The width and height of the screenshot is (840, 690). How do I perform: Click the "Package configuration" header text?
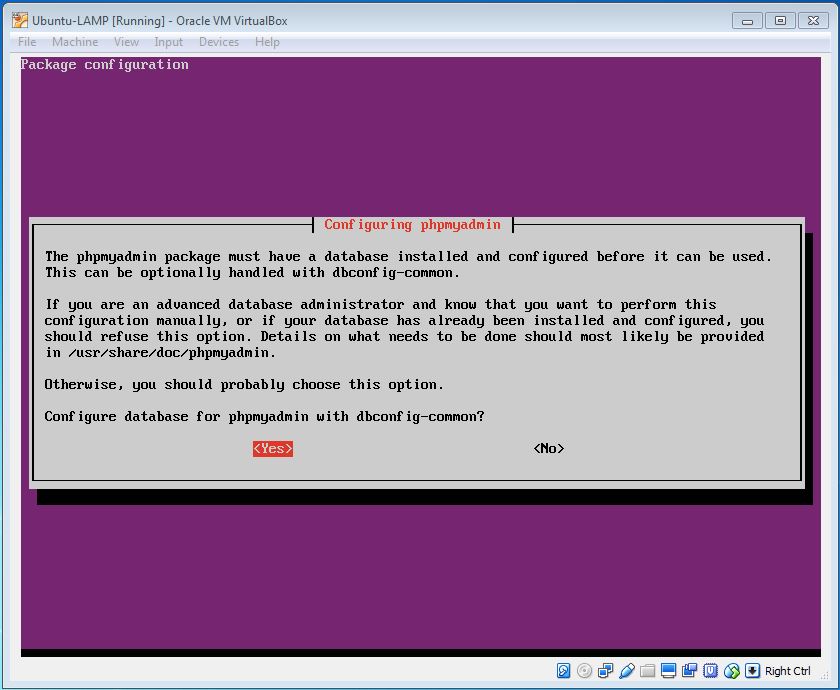point(104,65)
